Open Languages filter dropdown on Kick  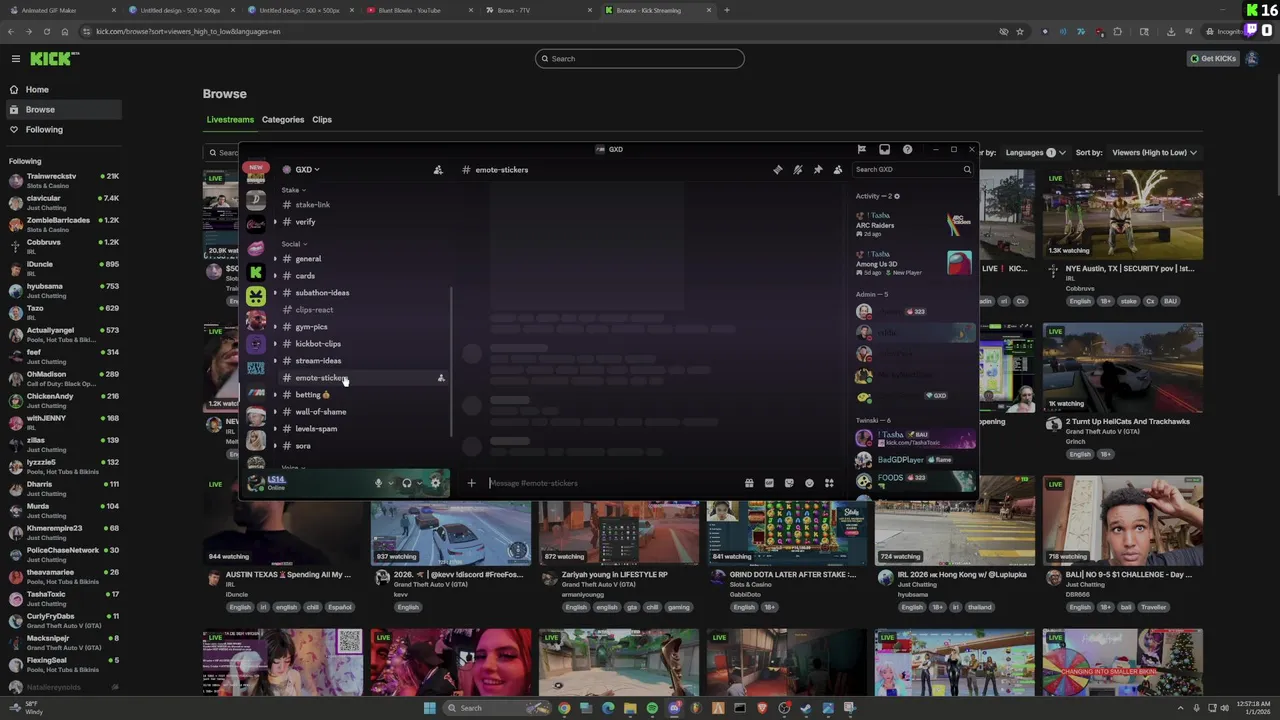click(x=1035, y=153)
